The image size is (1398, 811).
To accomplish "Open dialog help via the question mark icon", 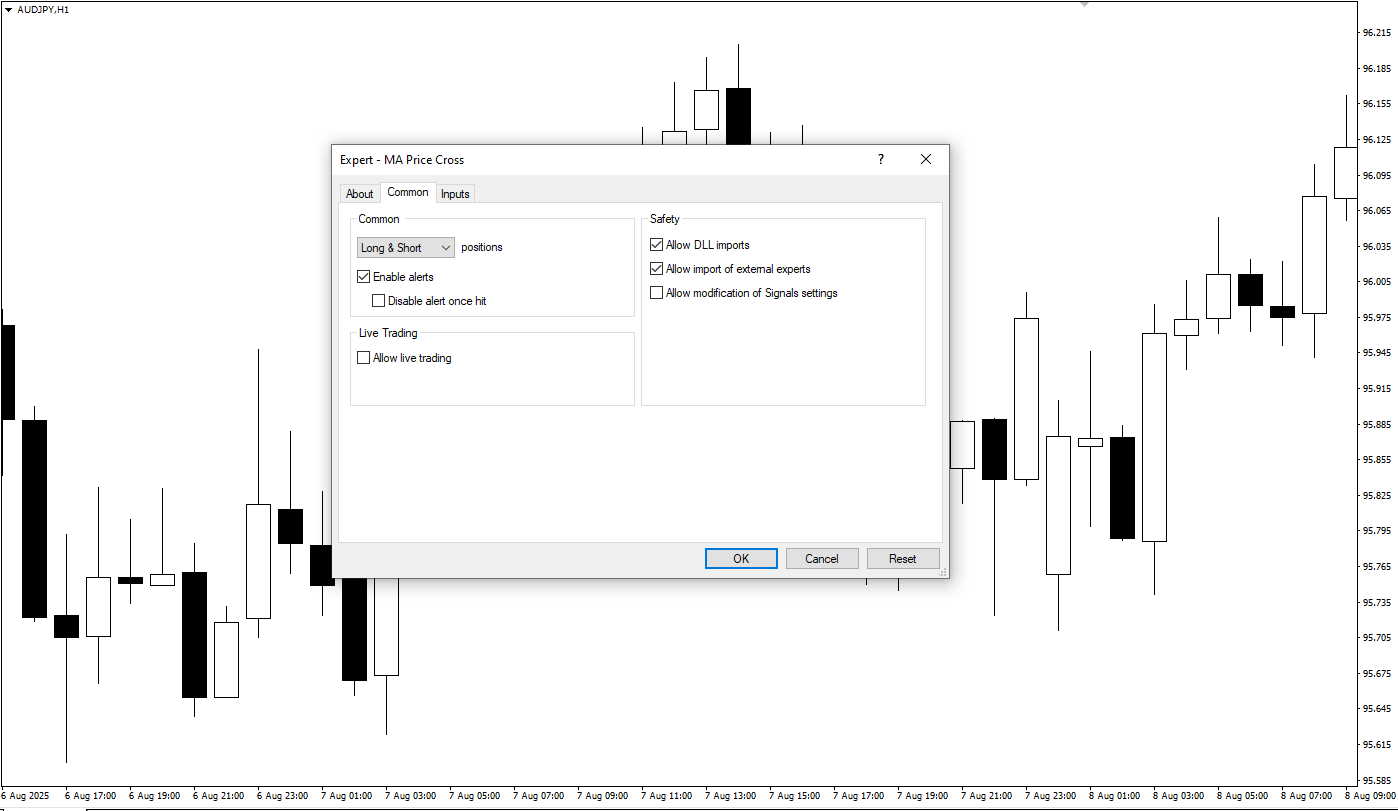I will point(880,159).
